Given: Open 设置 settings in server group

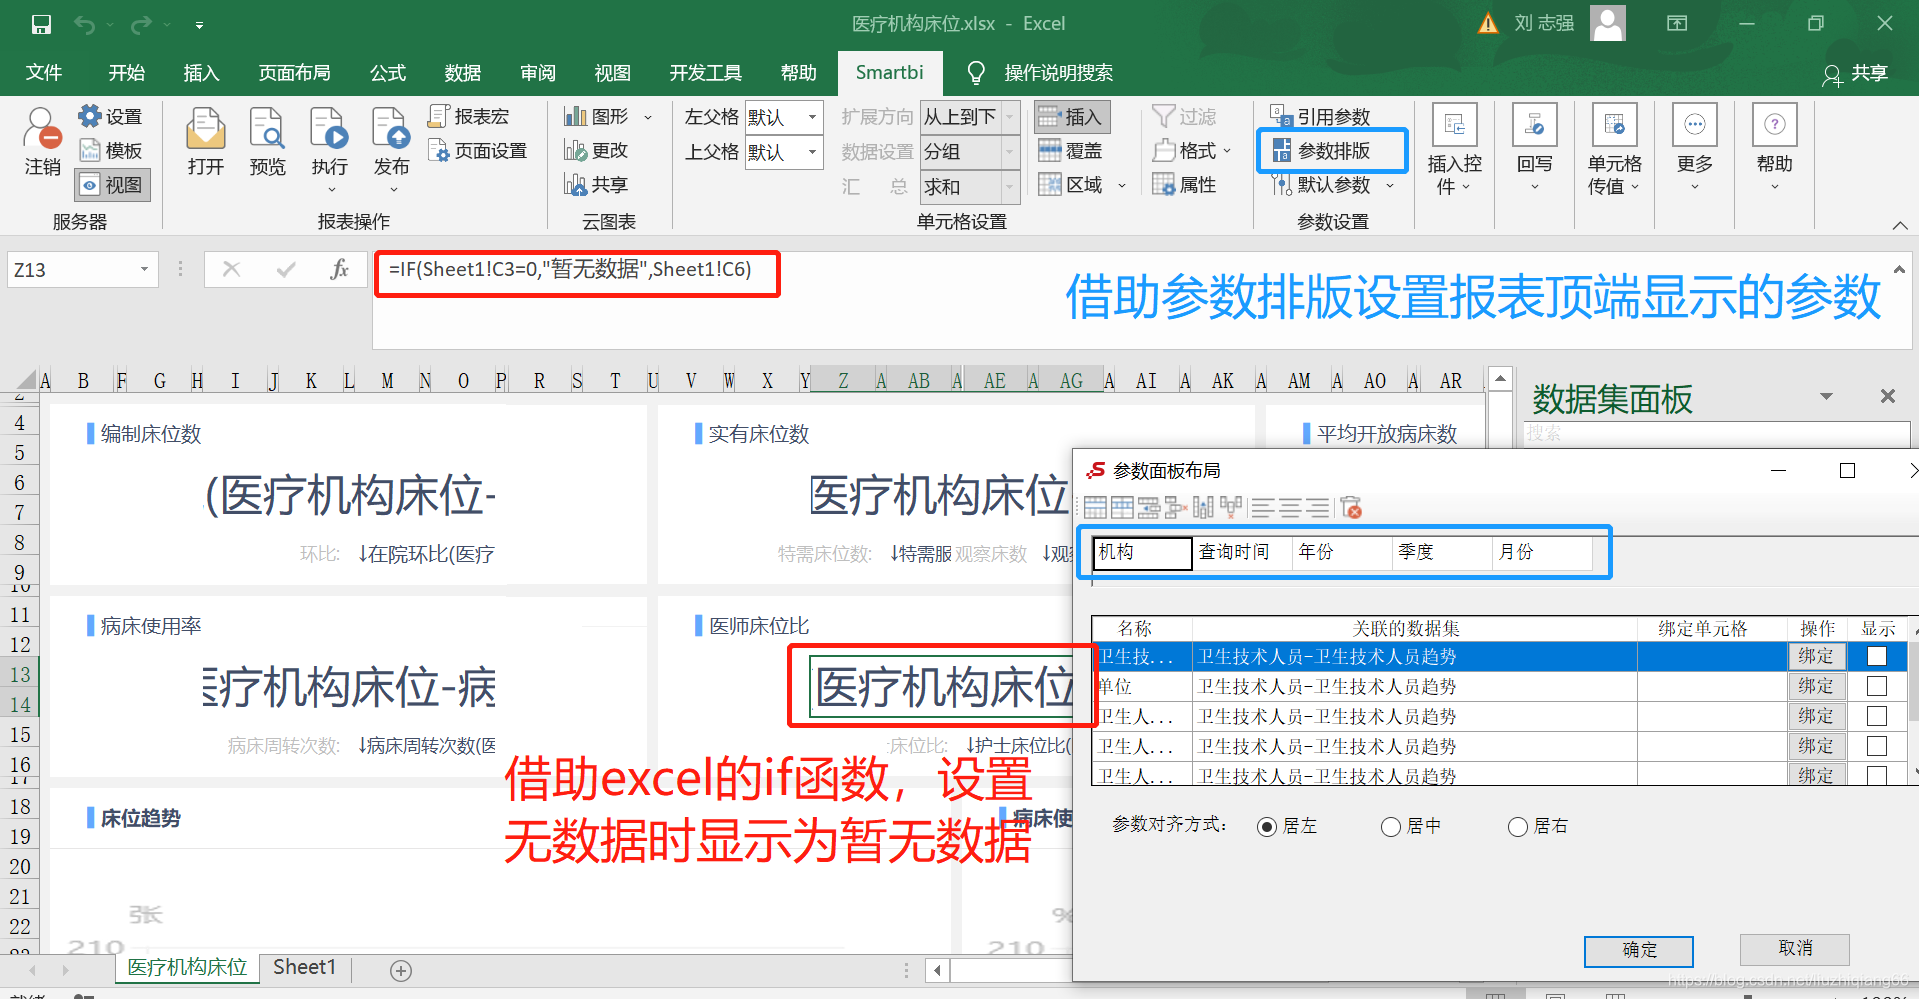Looking at the screenshot, I should tap(111, 117).
